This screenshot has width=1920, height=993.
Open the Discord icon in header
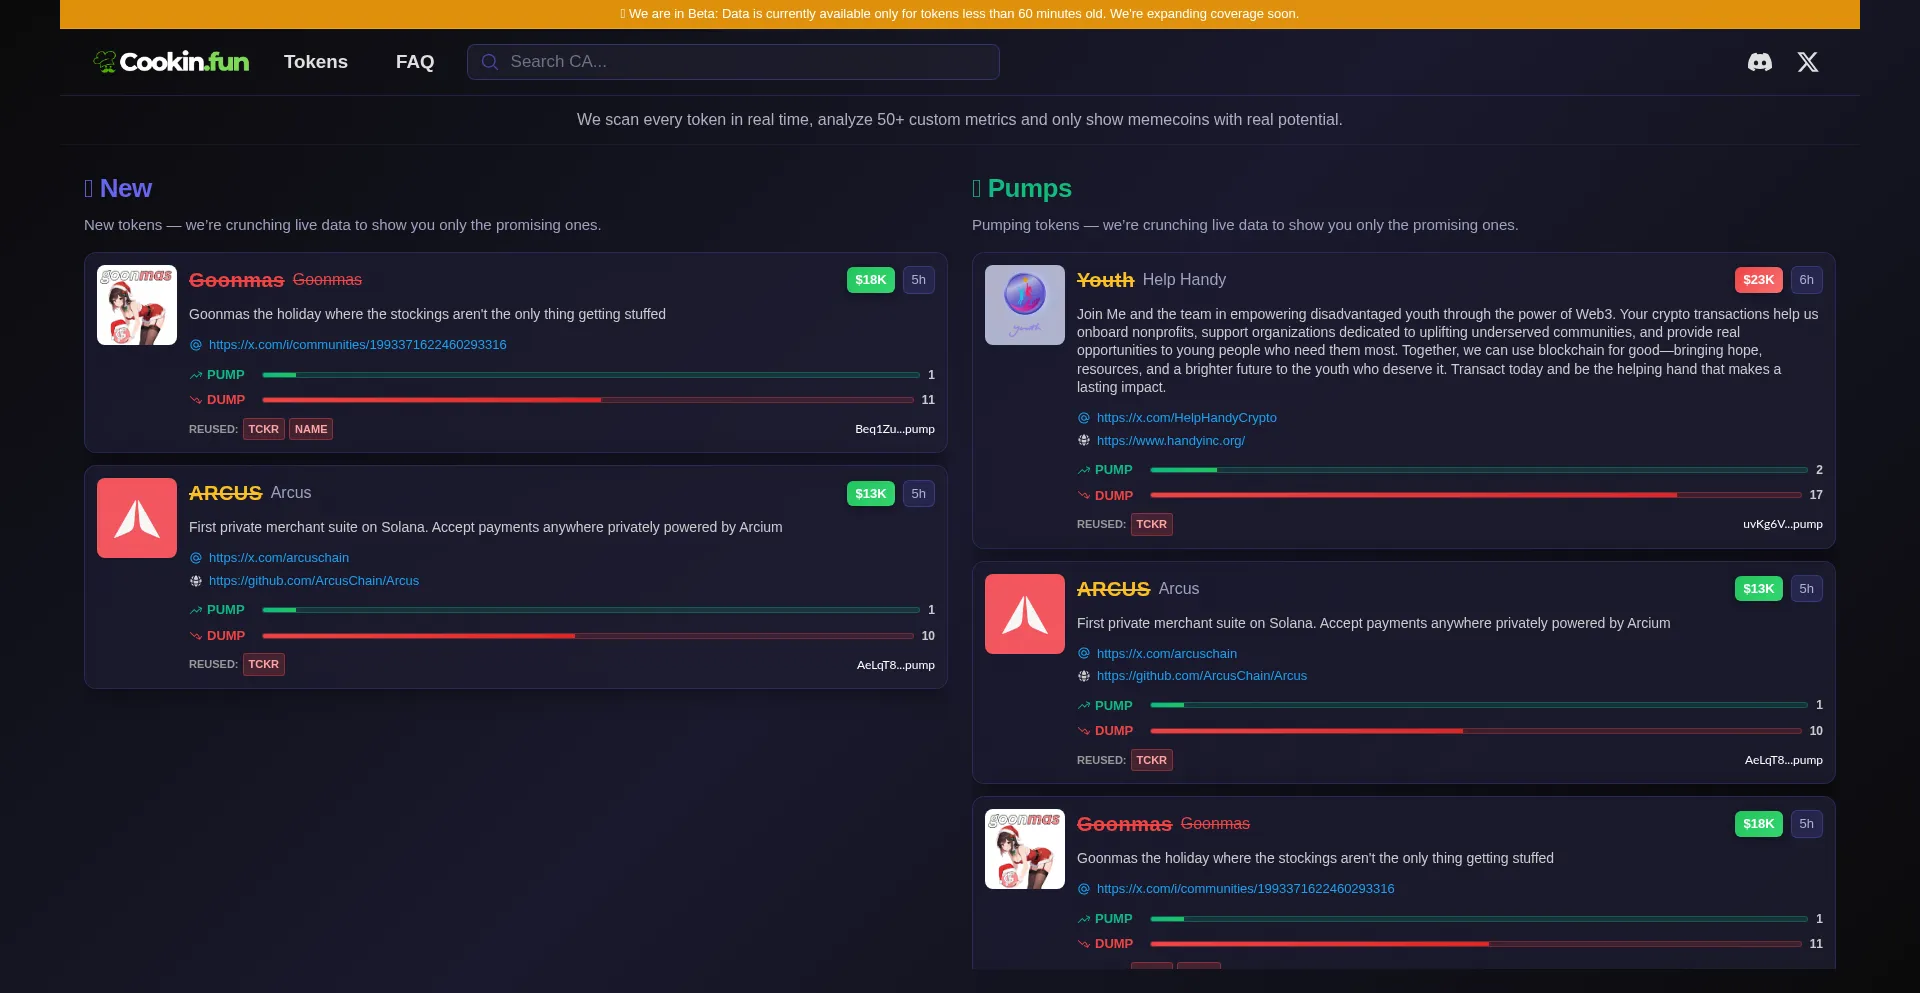click(x=1759, y=62)
